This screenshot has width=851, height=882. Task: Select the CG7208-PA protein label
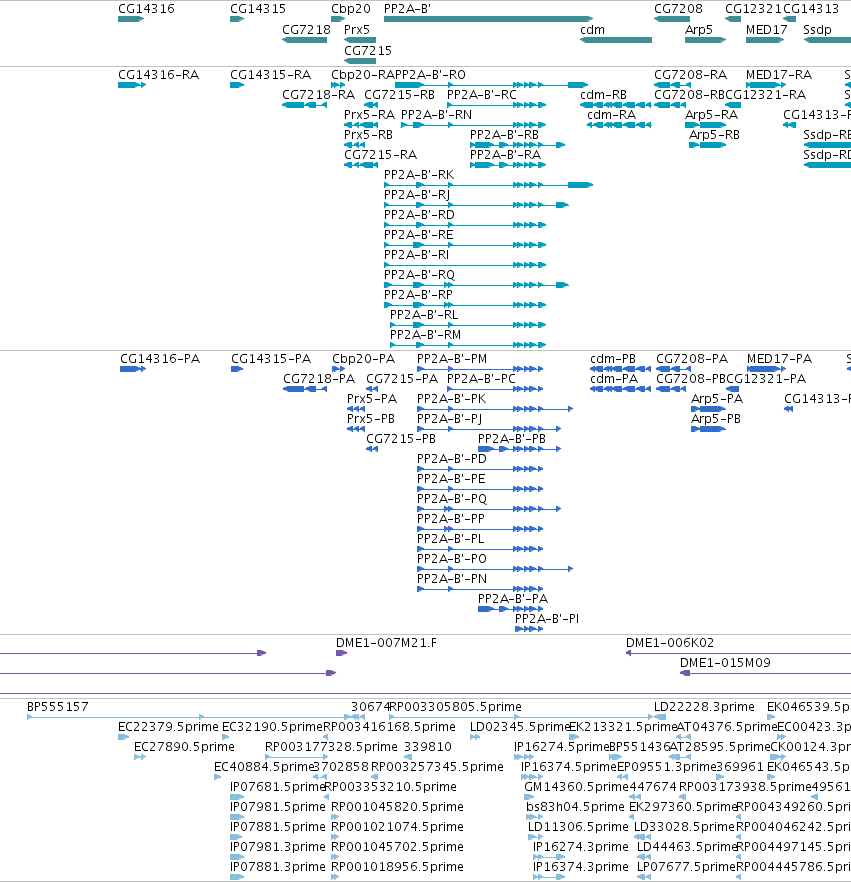click(x=692, y=359)
